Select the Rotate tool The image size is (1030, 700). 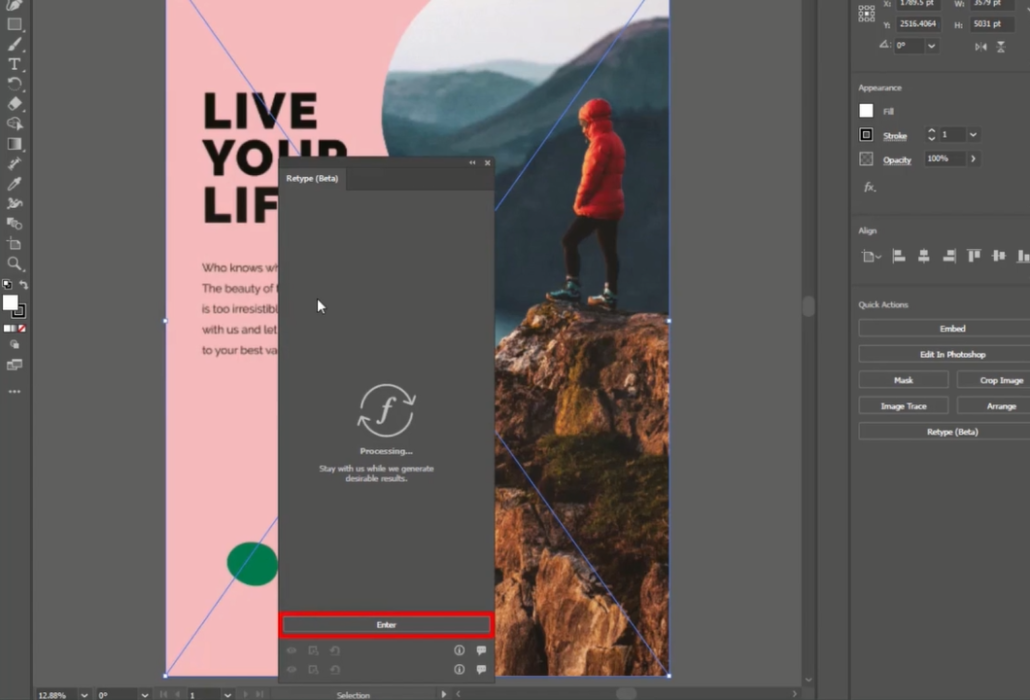(x=14, y=84)
